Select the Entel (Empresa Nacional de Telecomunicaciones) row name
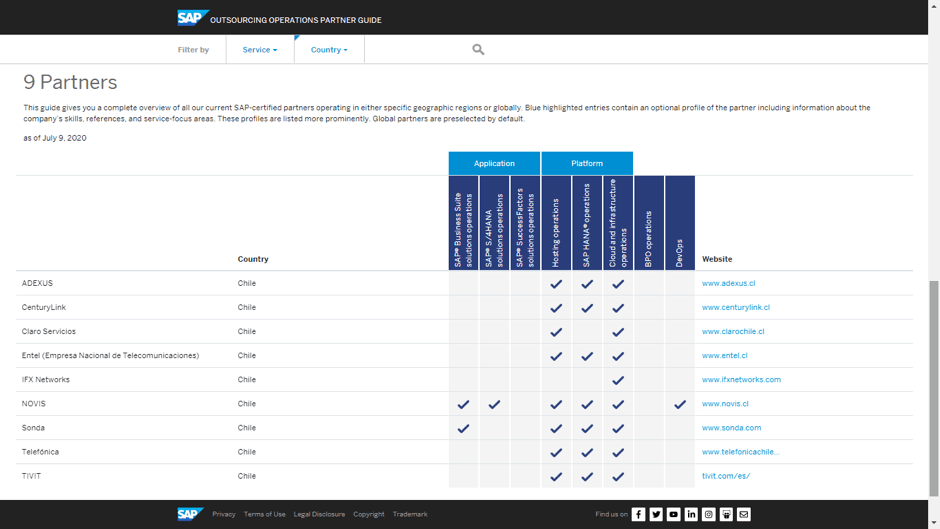This screenshot has height=529, width=940. tap(110, 355)
